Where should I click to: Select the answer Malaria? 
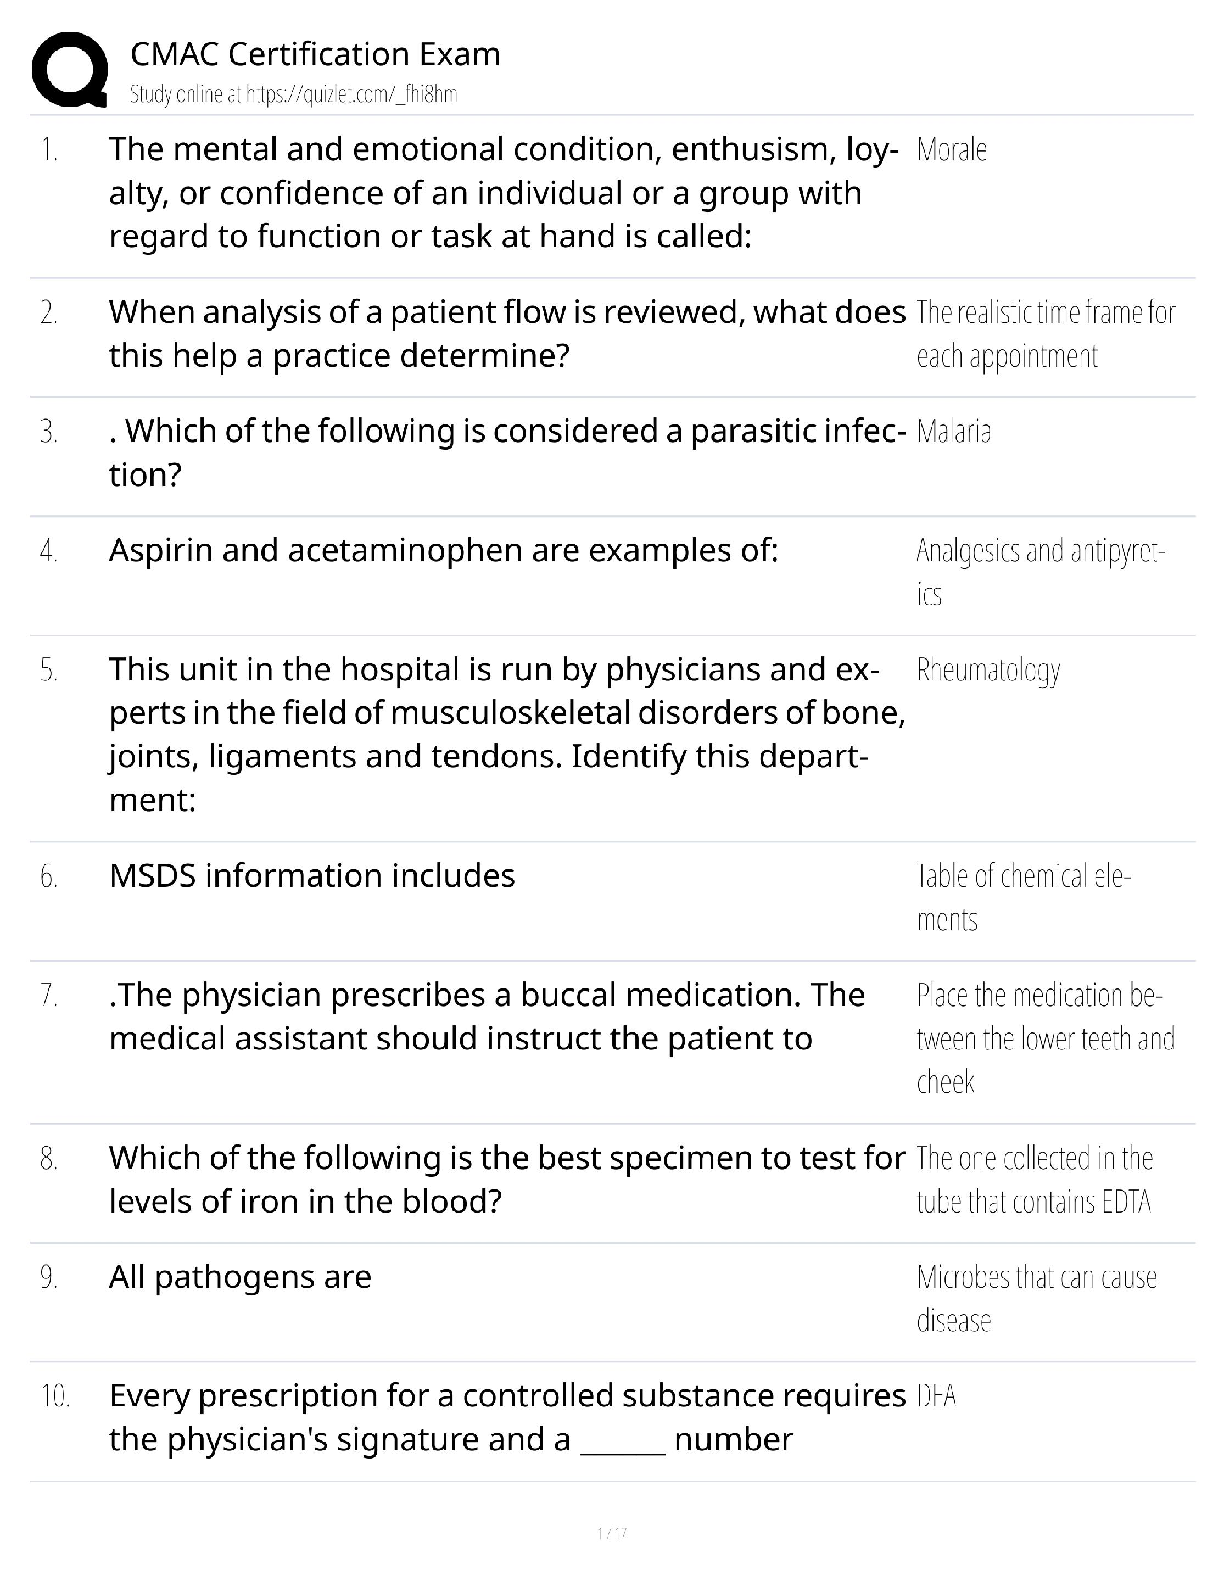[953, 432]
